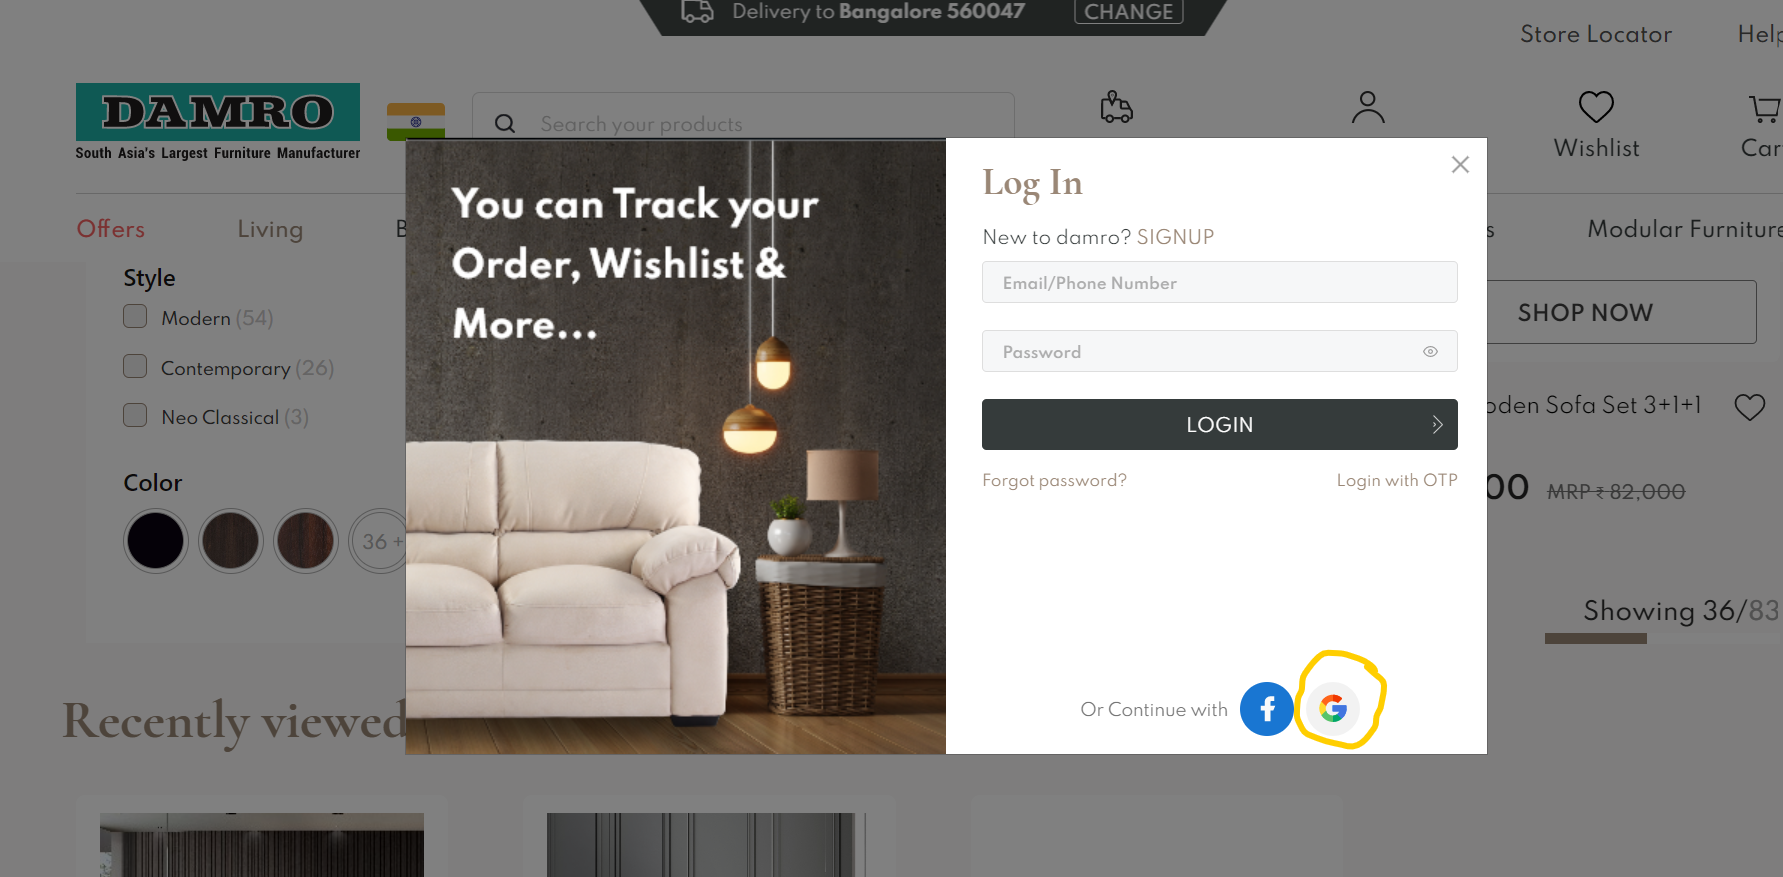Open the Offers menu

111,229
